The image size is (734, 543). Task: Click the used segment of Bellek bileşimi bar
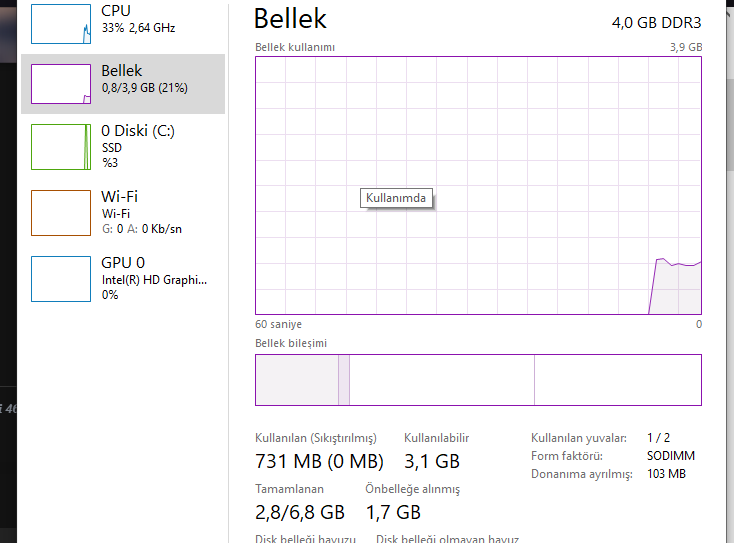[297, 380]
